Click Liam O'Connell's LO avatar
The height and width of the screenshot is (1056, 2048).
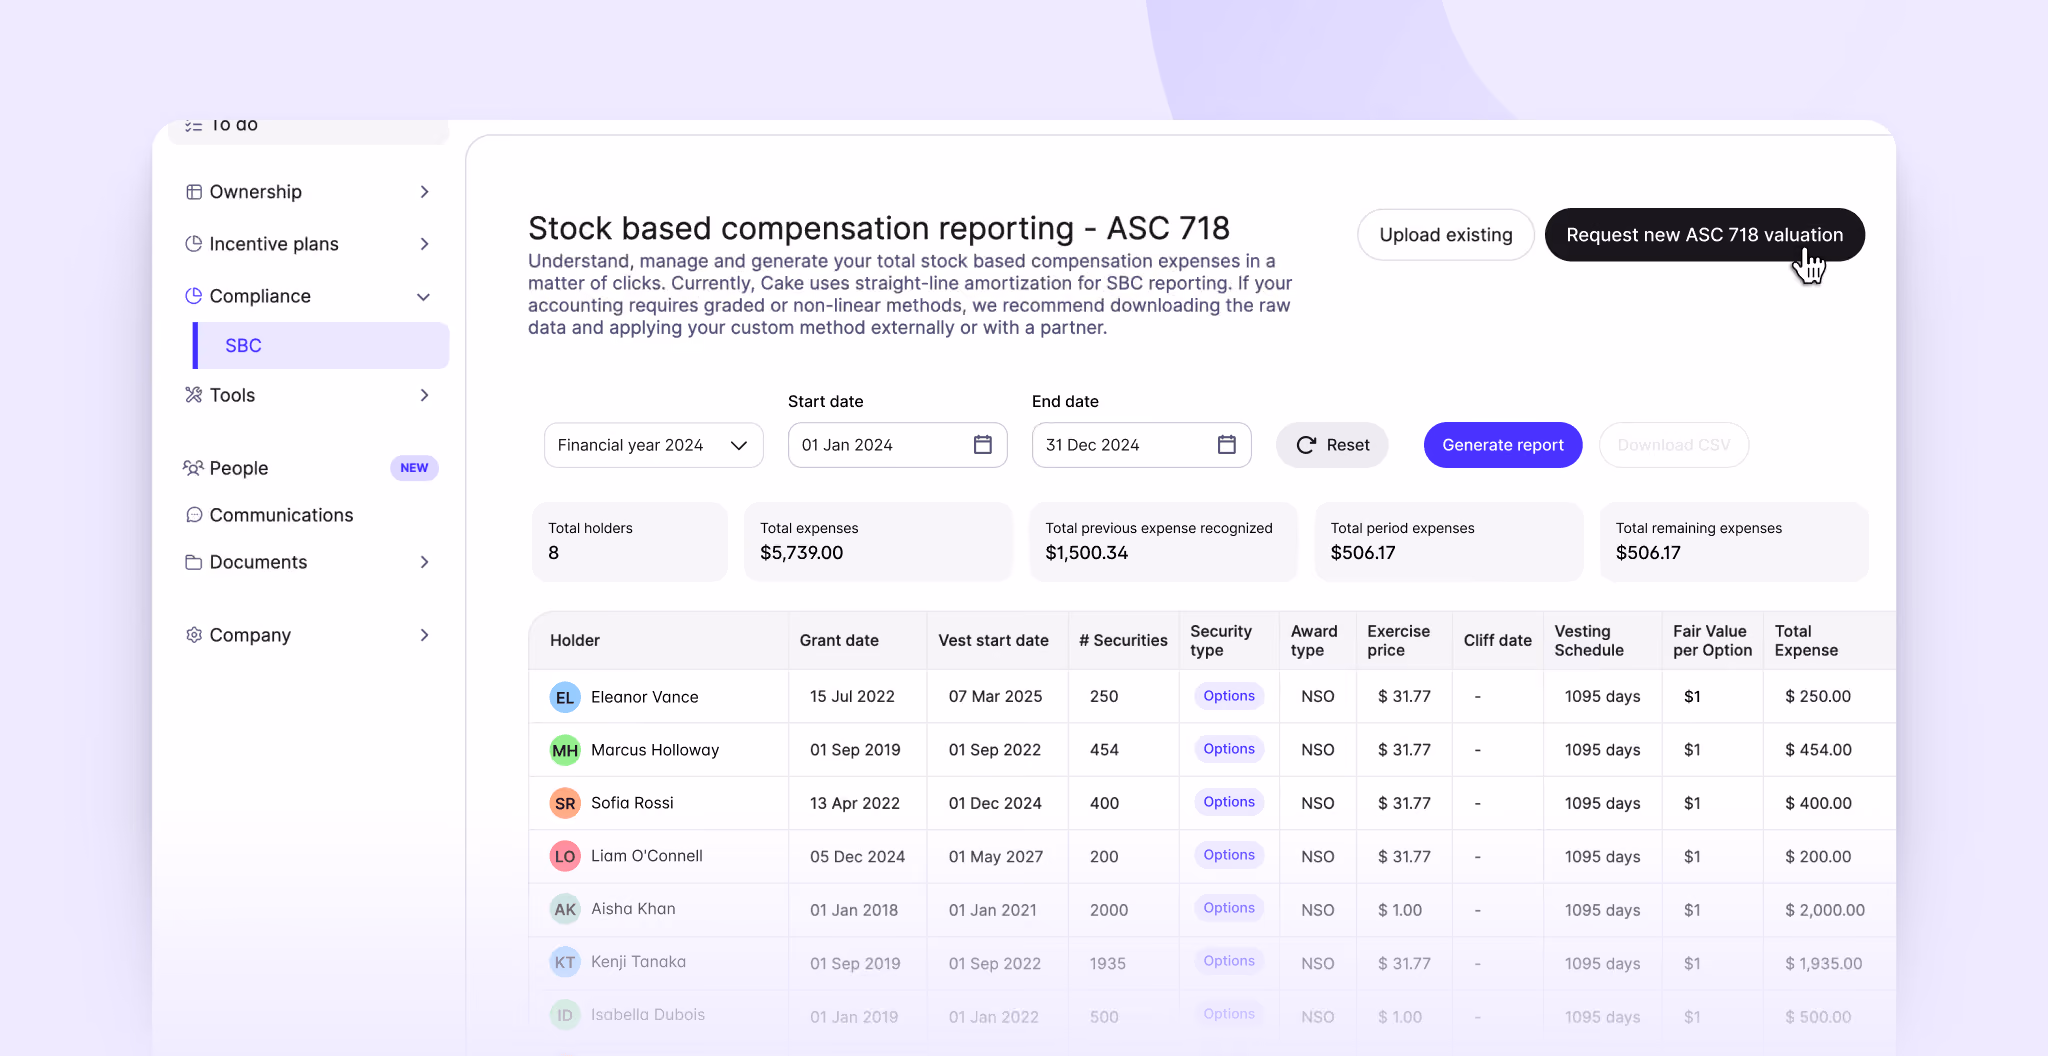[x=565, y=856]
